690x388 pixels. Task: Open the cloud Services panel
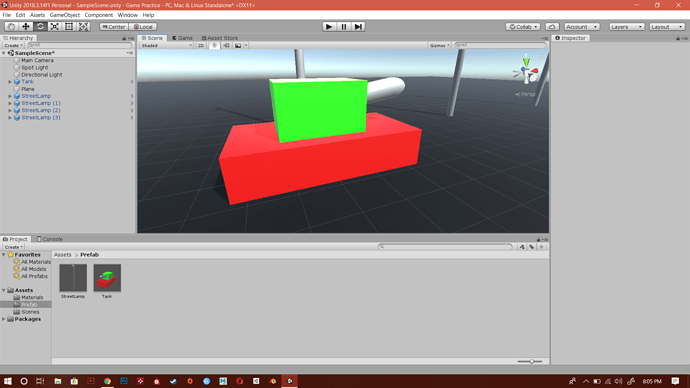point(552,27)
